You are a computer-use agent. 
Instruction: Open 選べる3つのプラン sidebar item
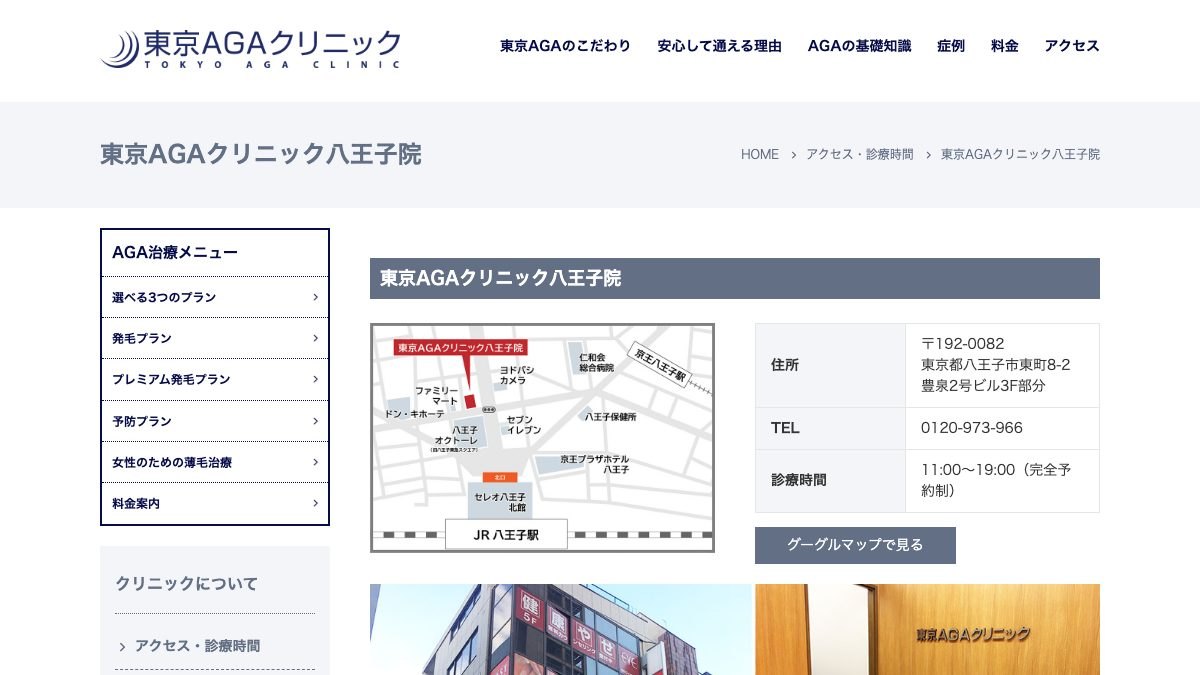(x=215, y=297)
